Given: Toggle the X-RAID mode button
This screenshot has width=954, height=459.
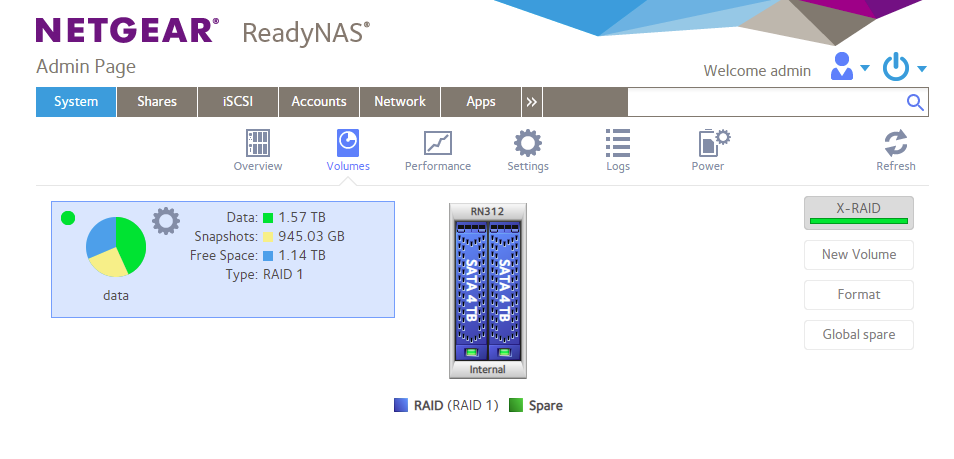Looking at the screenshot, I should point(859,212).
